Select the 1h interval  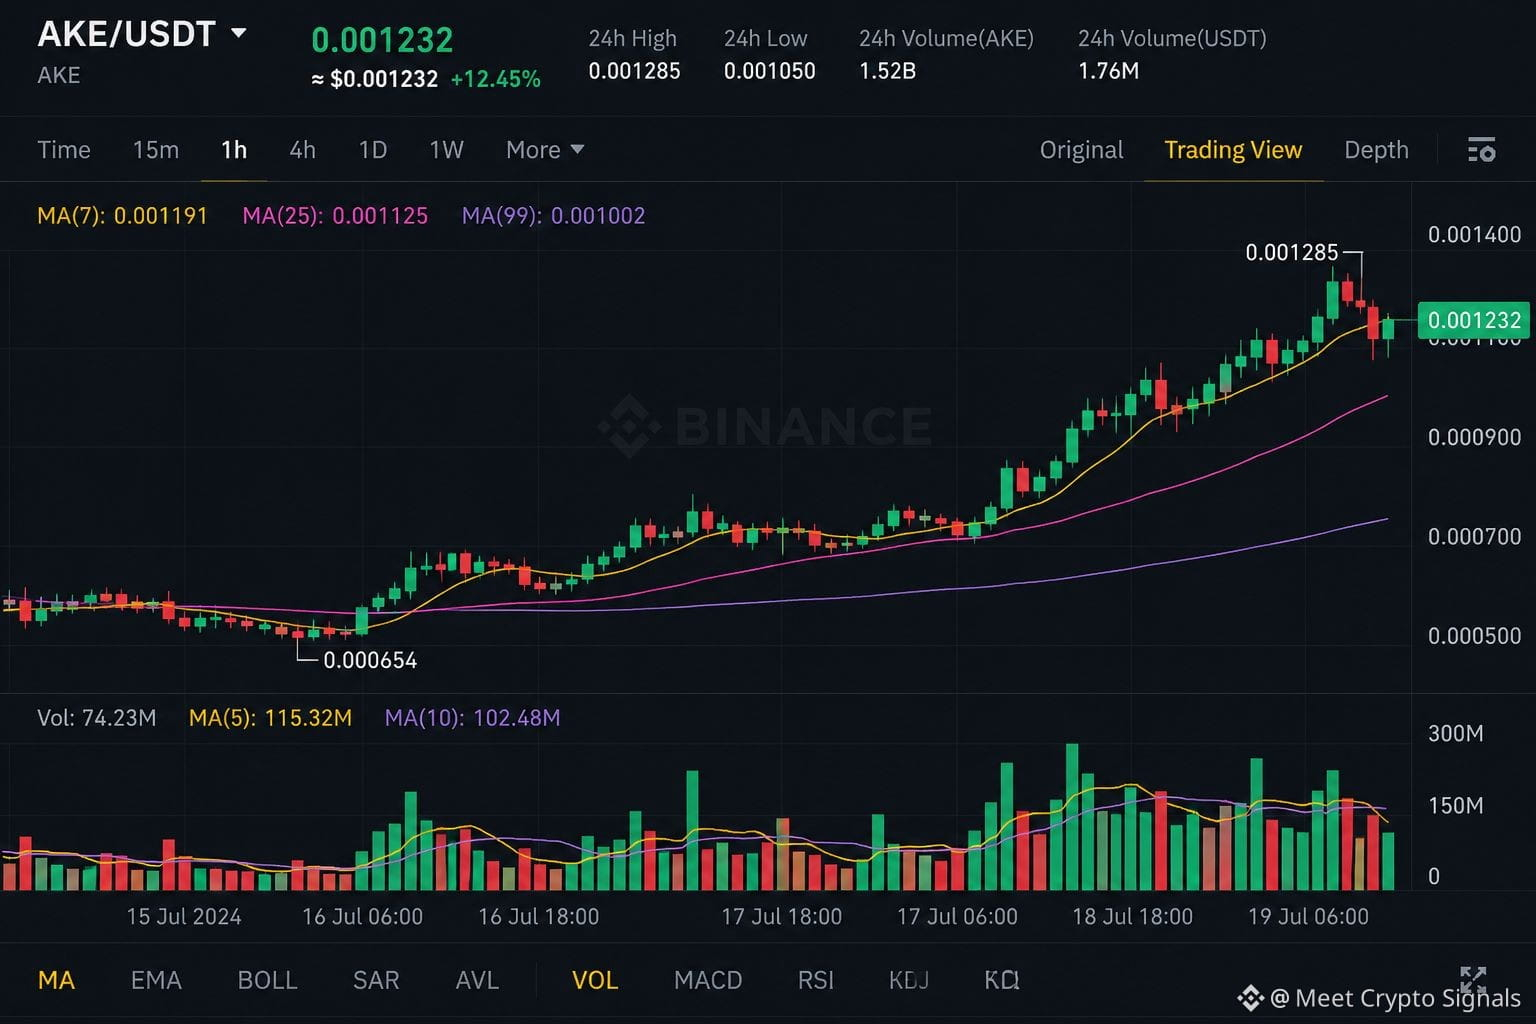coord(234,150)
